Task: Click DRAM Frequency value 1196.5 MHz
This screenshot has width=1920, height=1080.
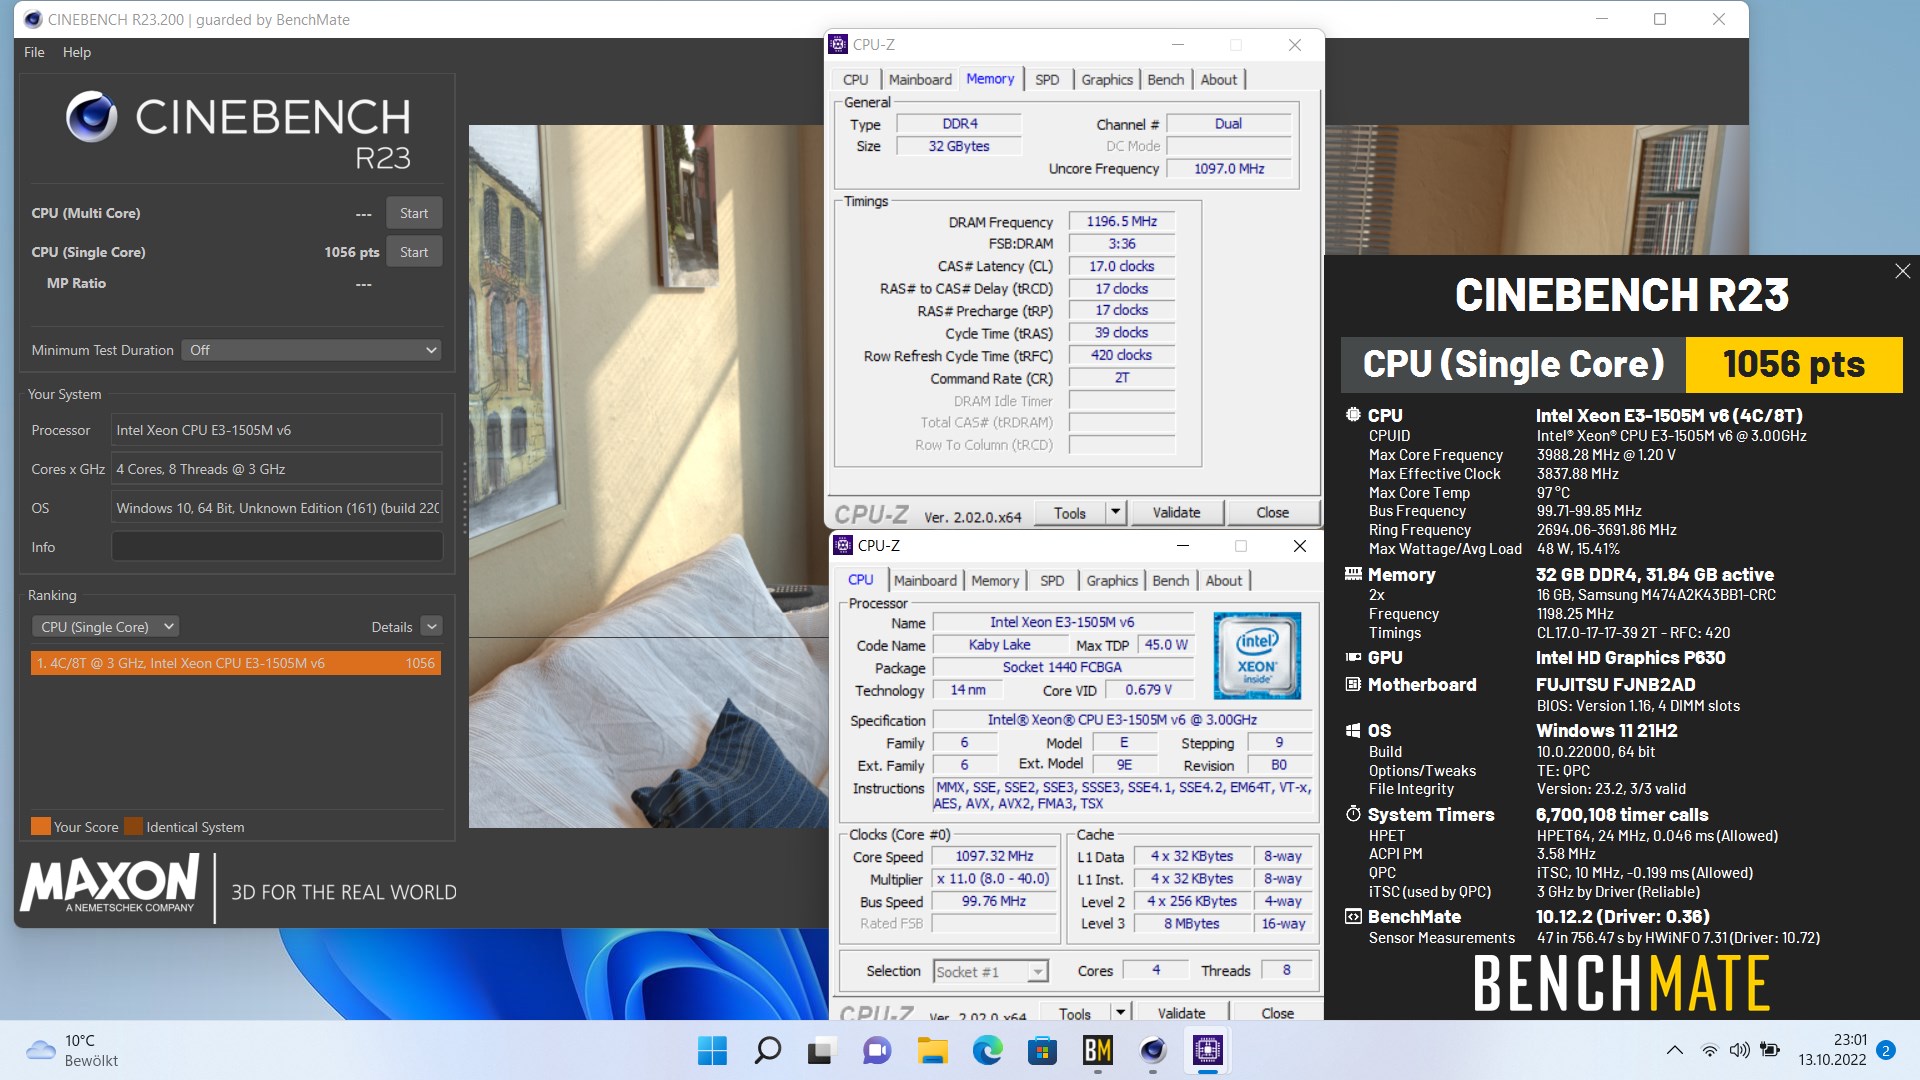Action: [1121, 221]
